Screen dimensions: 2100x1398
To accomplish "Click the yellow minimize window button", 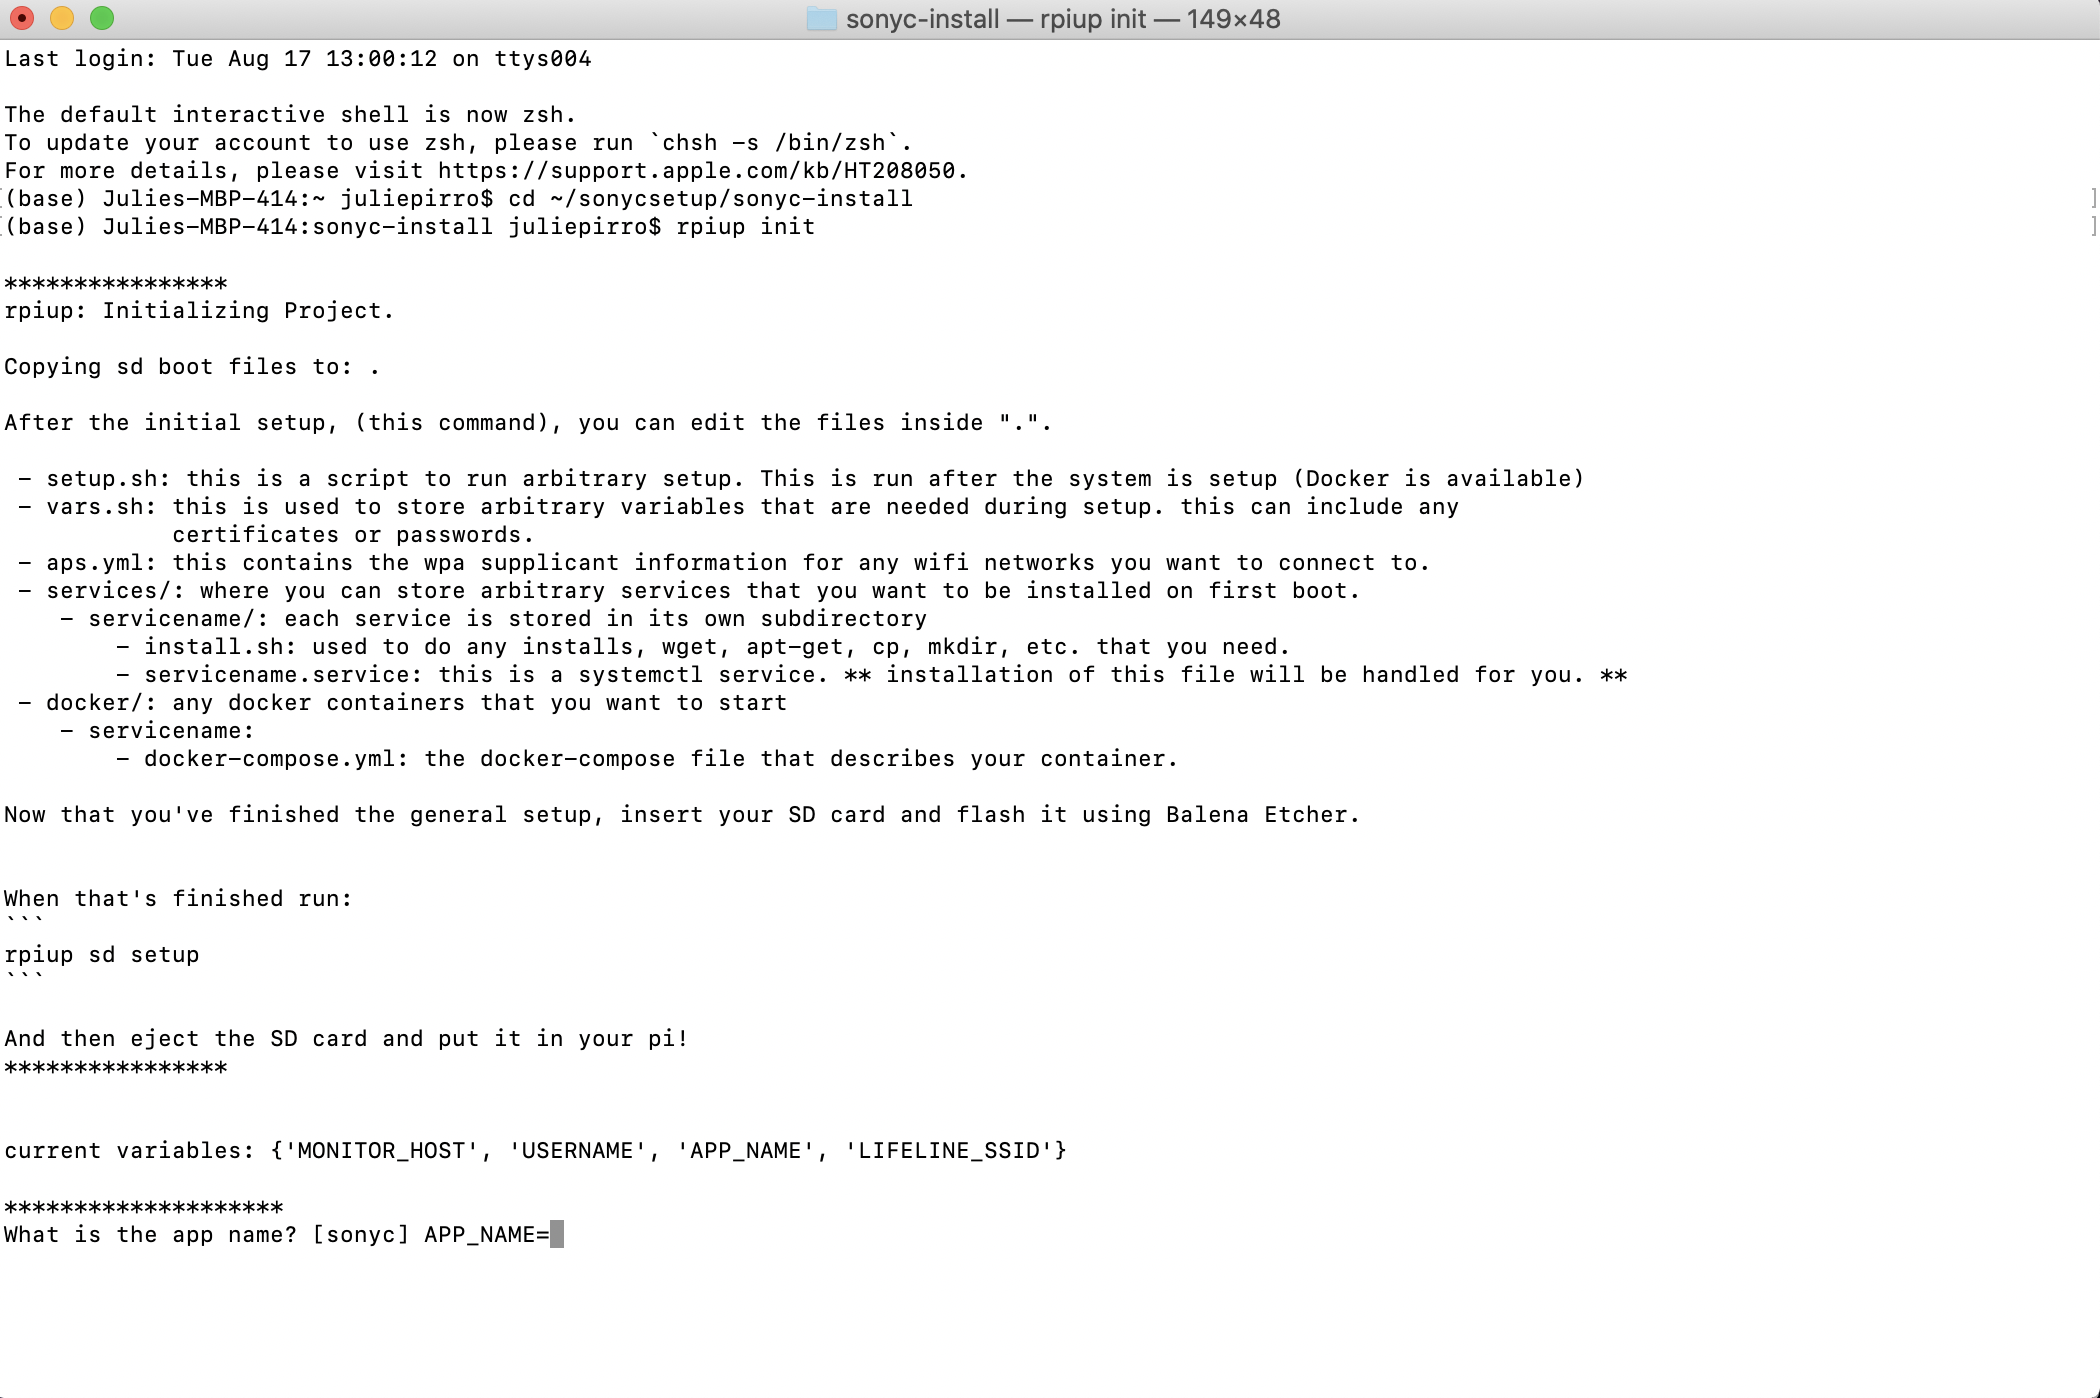I will click(x=61, y=18).
